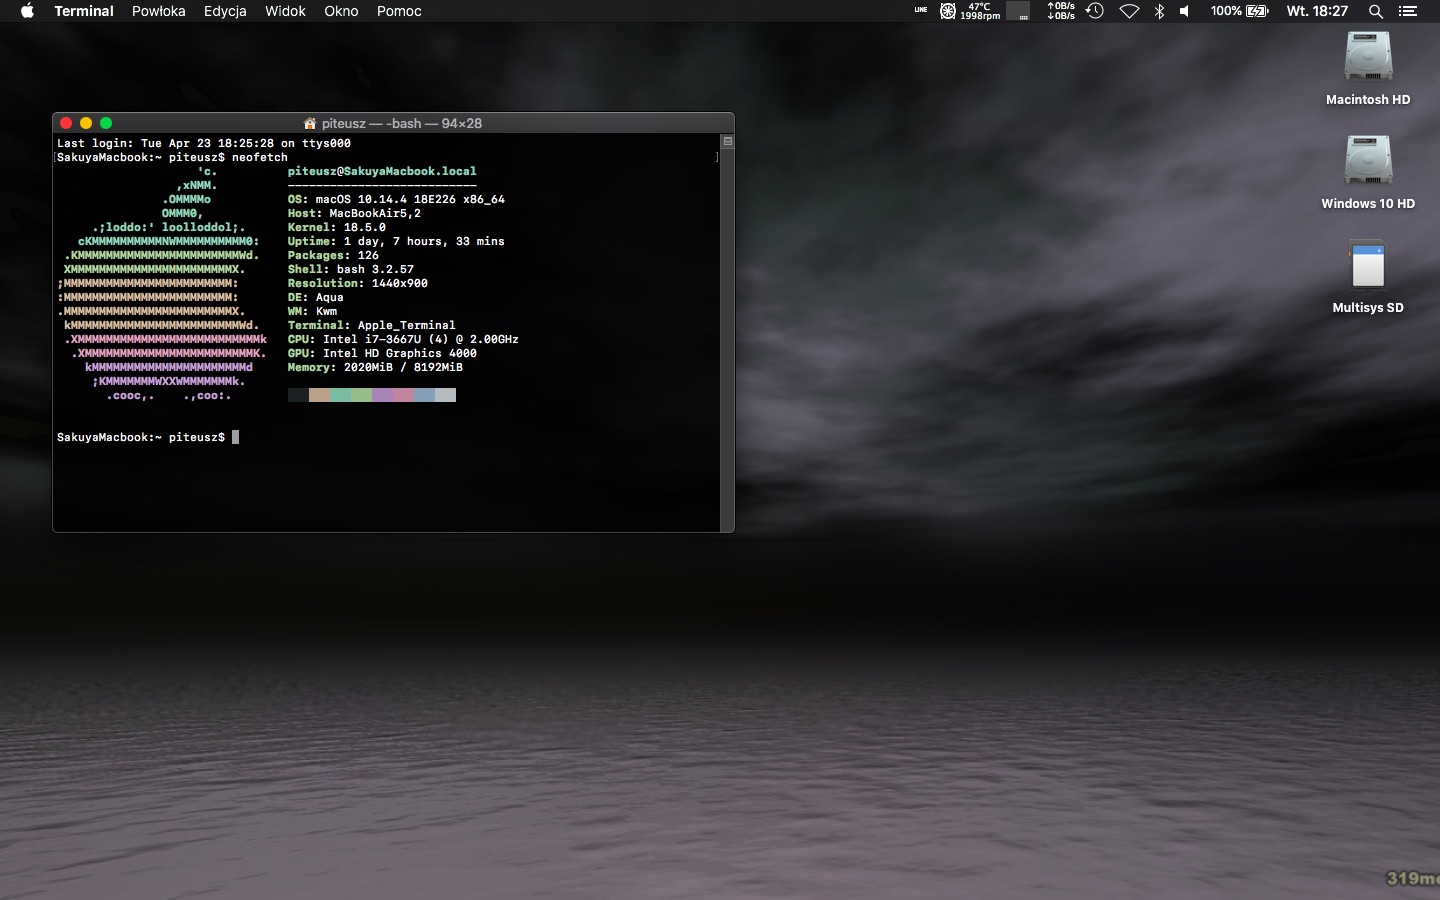This screenshot has height=900, width=1440.
Task: Open the network speed indicator
Action: click(1061, 11)
